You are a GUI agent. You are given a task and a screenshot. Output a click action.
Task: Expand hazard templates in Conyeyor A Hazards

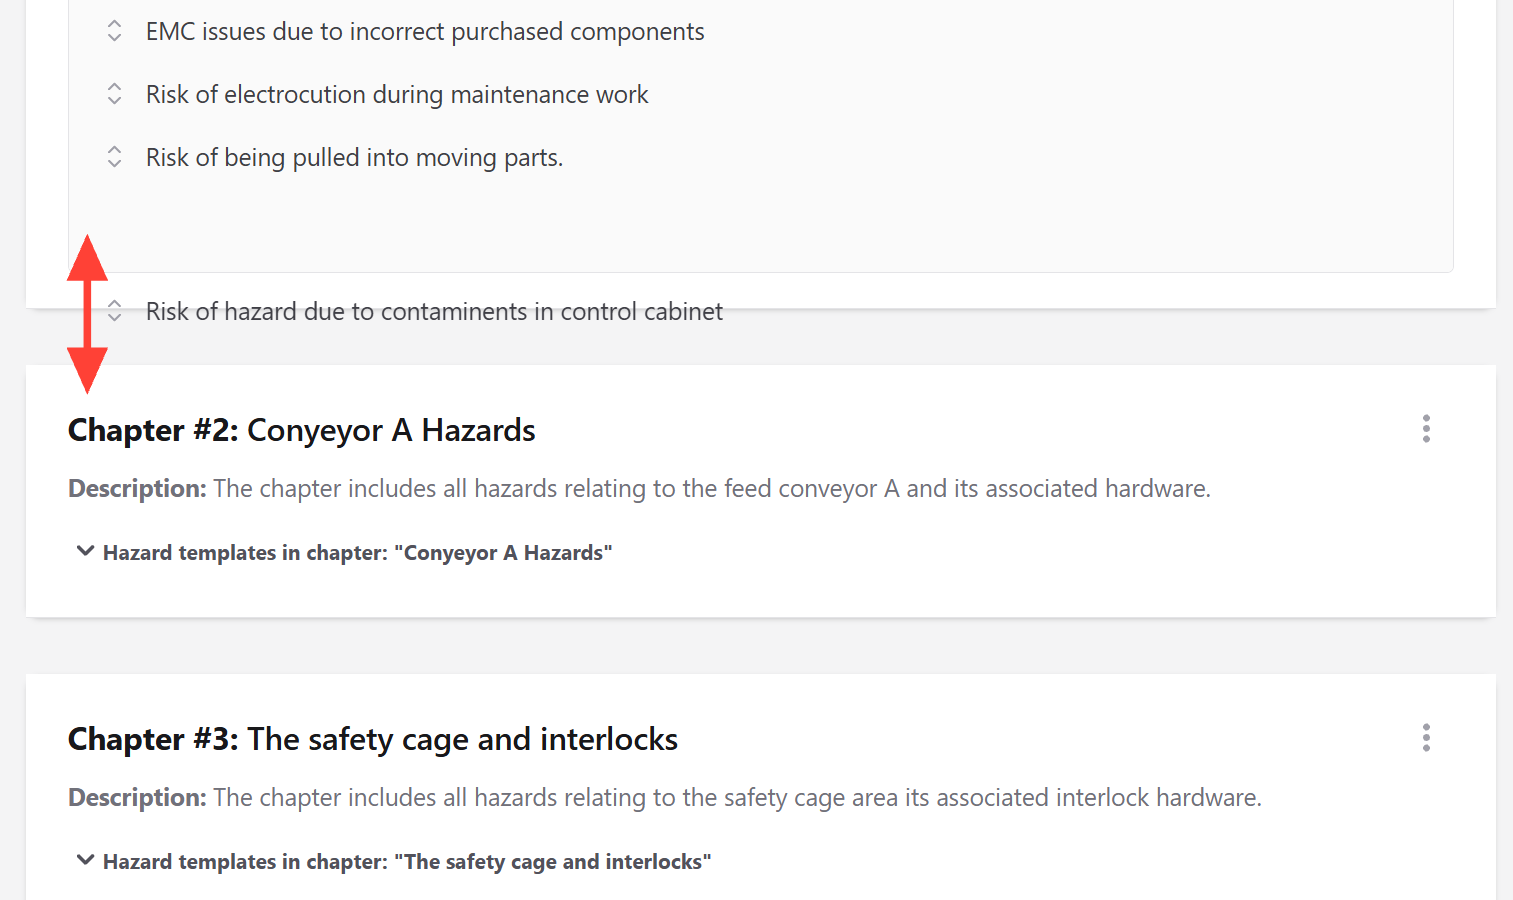344,553
